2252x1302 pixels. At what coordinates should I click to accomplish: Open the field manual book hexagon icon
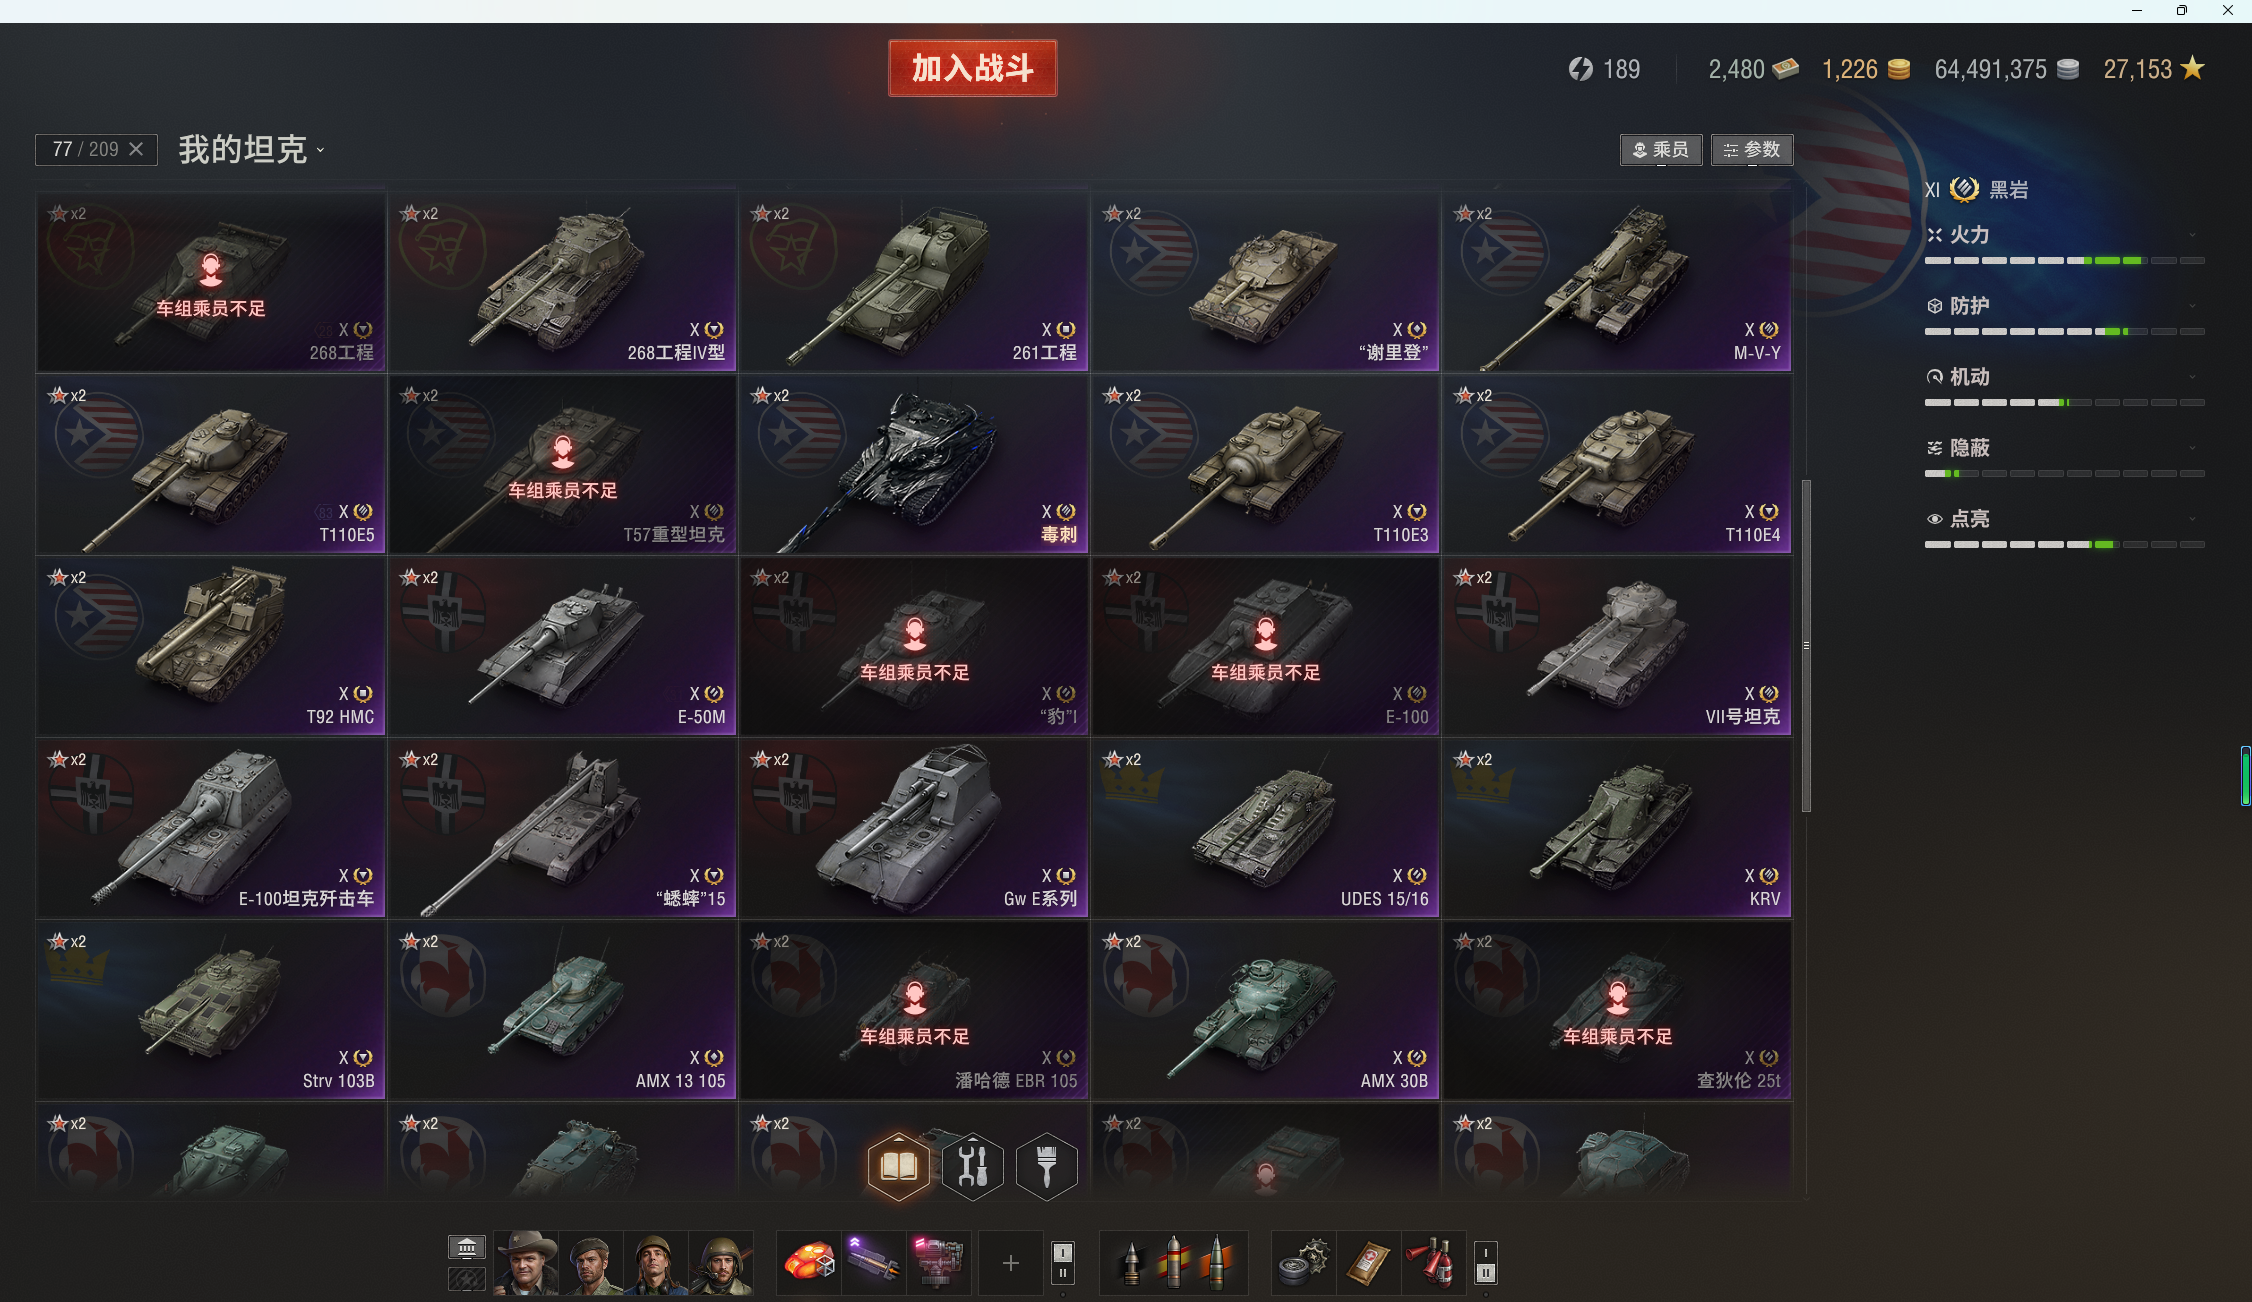point(898,1166)
